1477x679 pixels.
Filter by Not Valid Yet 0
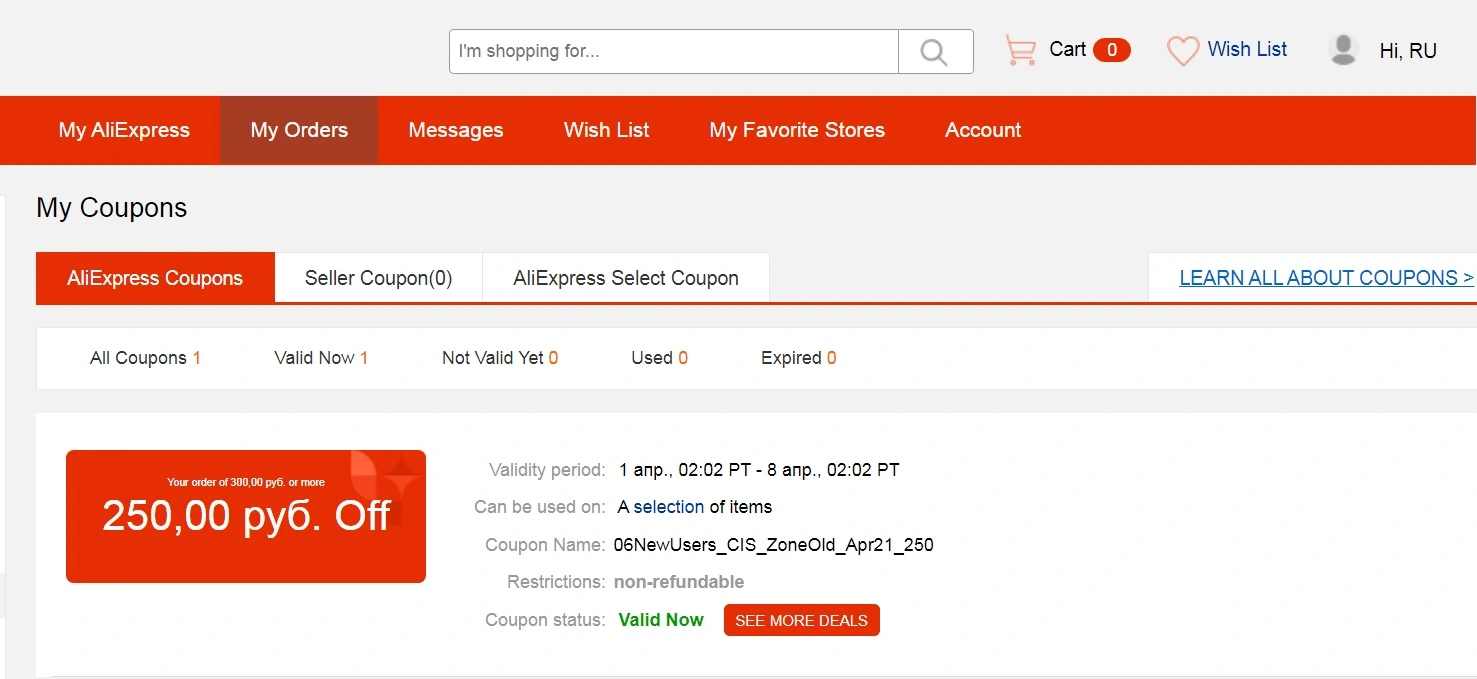500,358
